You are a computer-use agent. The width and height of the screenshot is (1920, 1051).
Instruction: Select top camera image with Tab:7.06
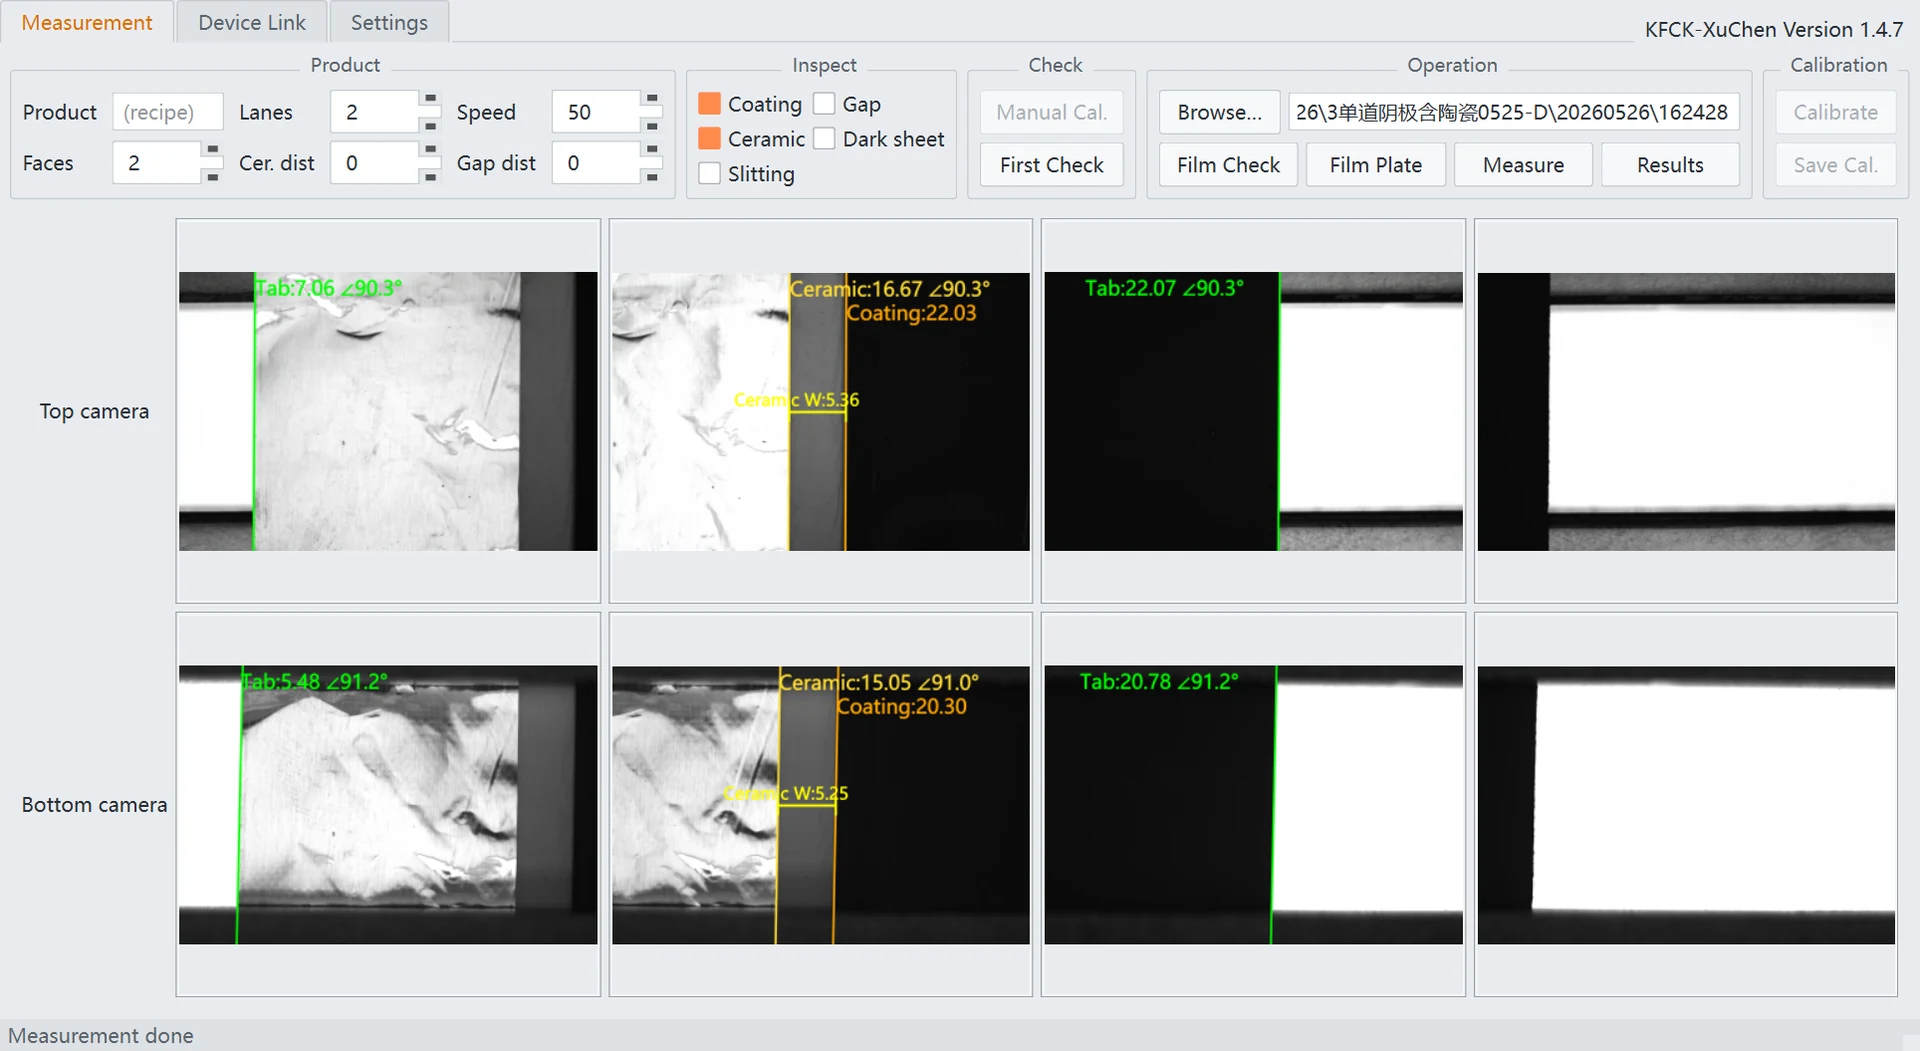click(x=388, y=411)
